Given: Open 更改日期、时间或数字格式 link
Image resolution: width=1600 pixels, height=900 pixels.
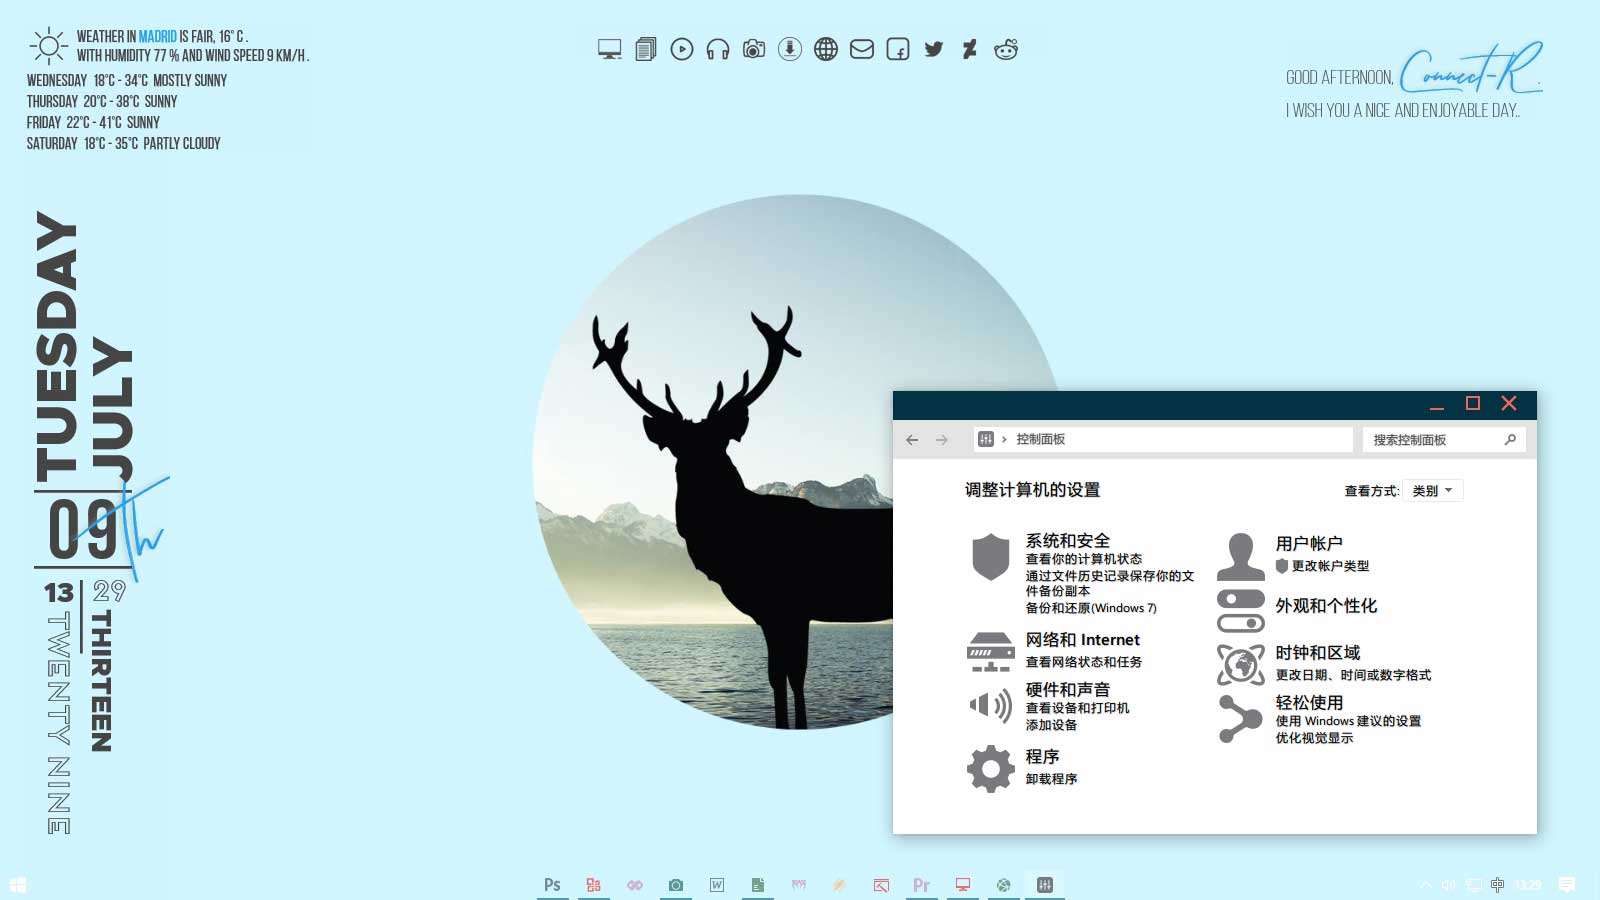Looking at the screenshot, I should [x=1353, y=675].
